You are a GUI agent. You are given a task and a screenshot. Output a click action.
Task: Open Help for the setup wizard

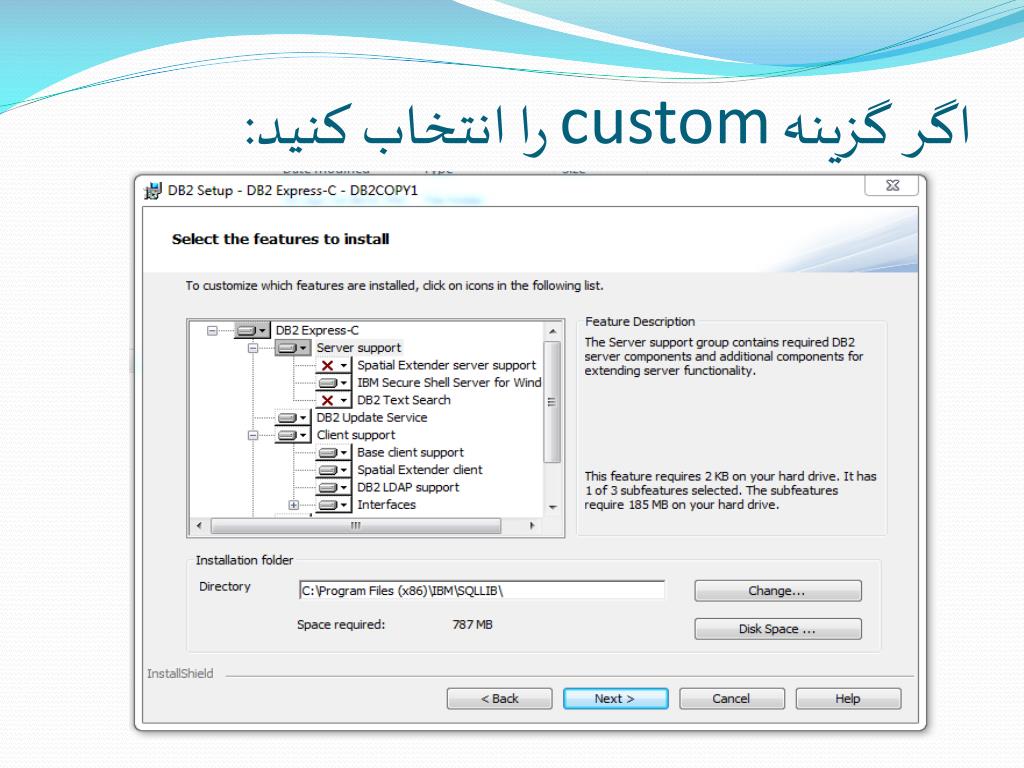click(x=848, y=699)
